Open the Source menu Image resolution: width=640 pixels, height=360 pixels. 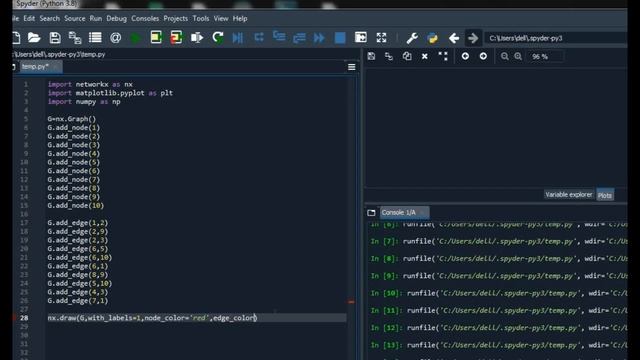[75, 18]
